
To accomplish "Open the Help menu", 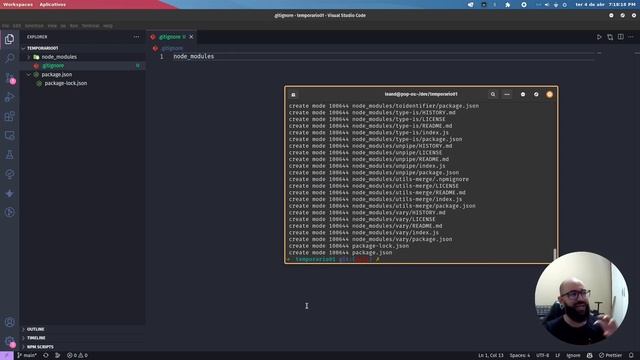I will (x=108, y=26).
